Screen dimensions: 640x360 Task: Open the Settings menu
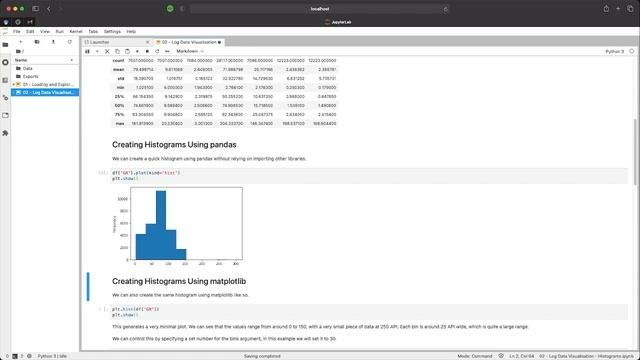112,31
